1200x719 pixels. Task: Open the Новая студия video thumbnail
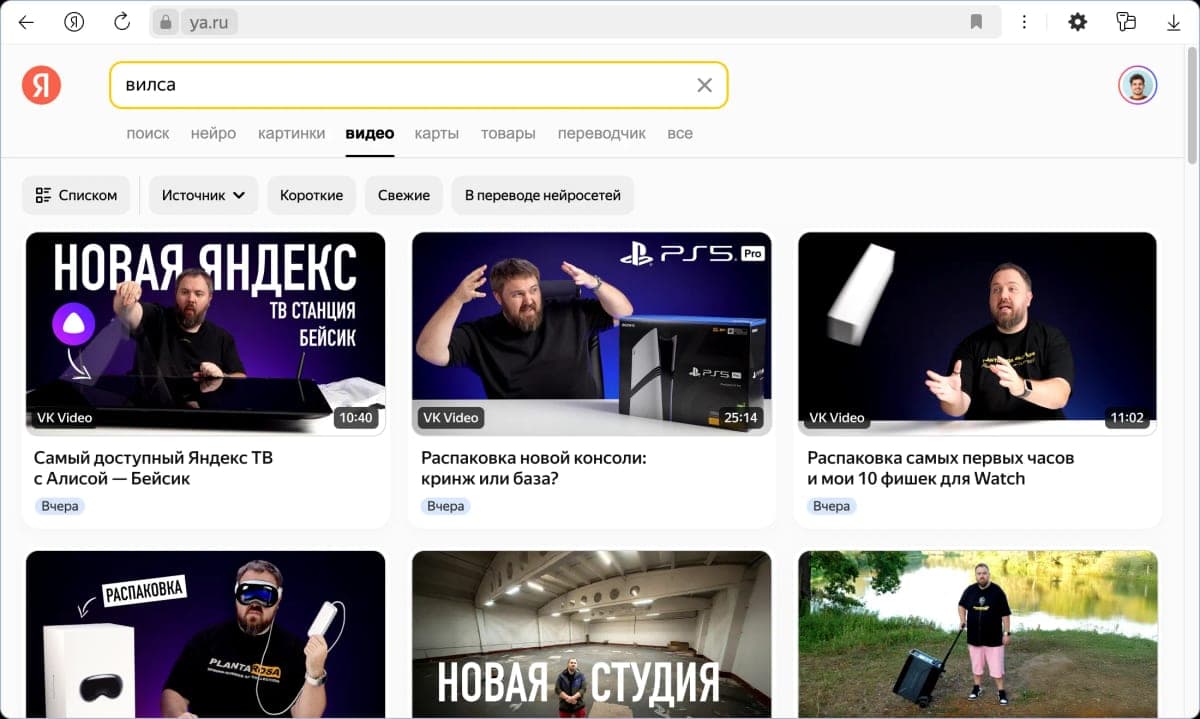(592, 633)
